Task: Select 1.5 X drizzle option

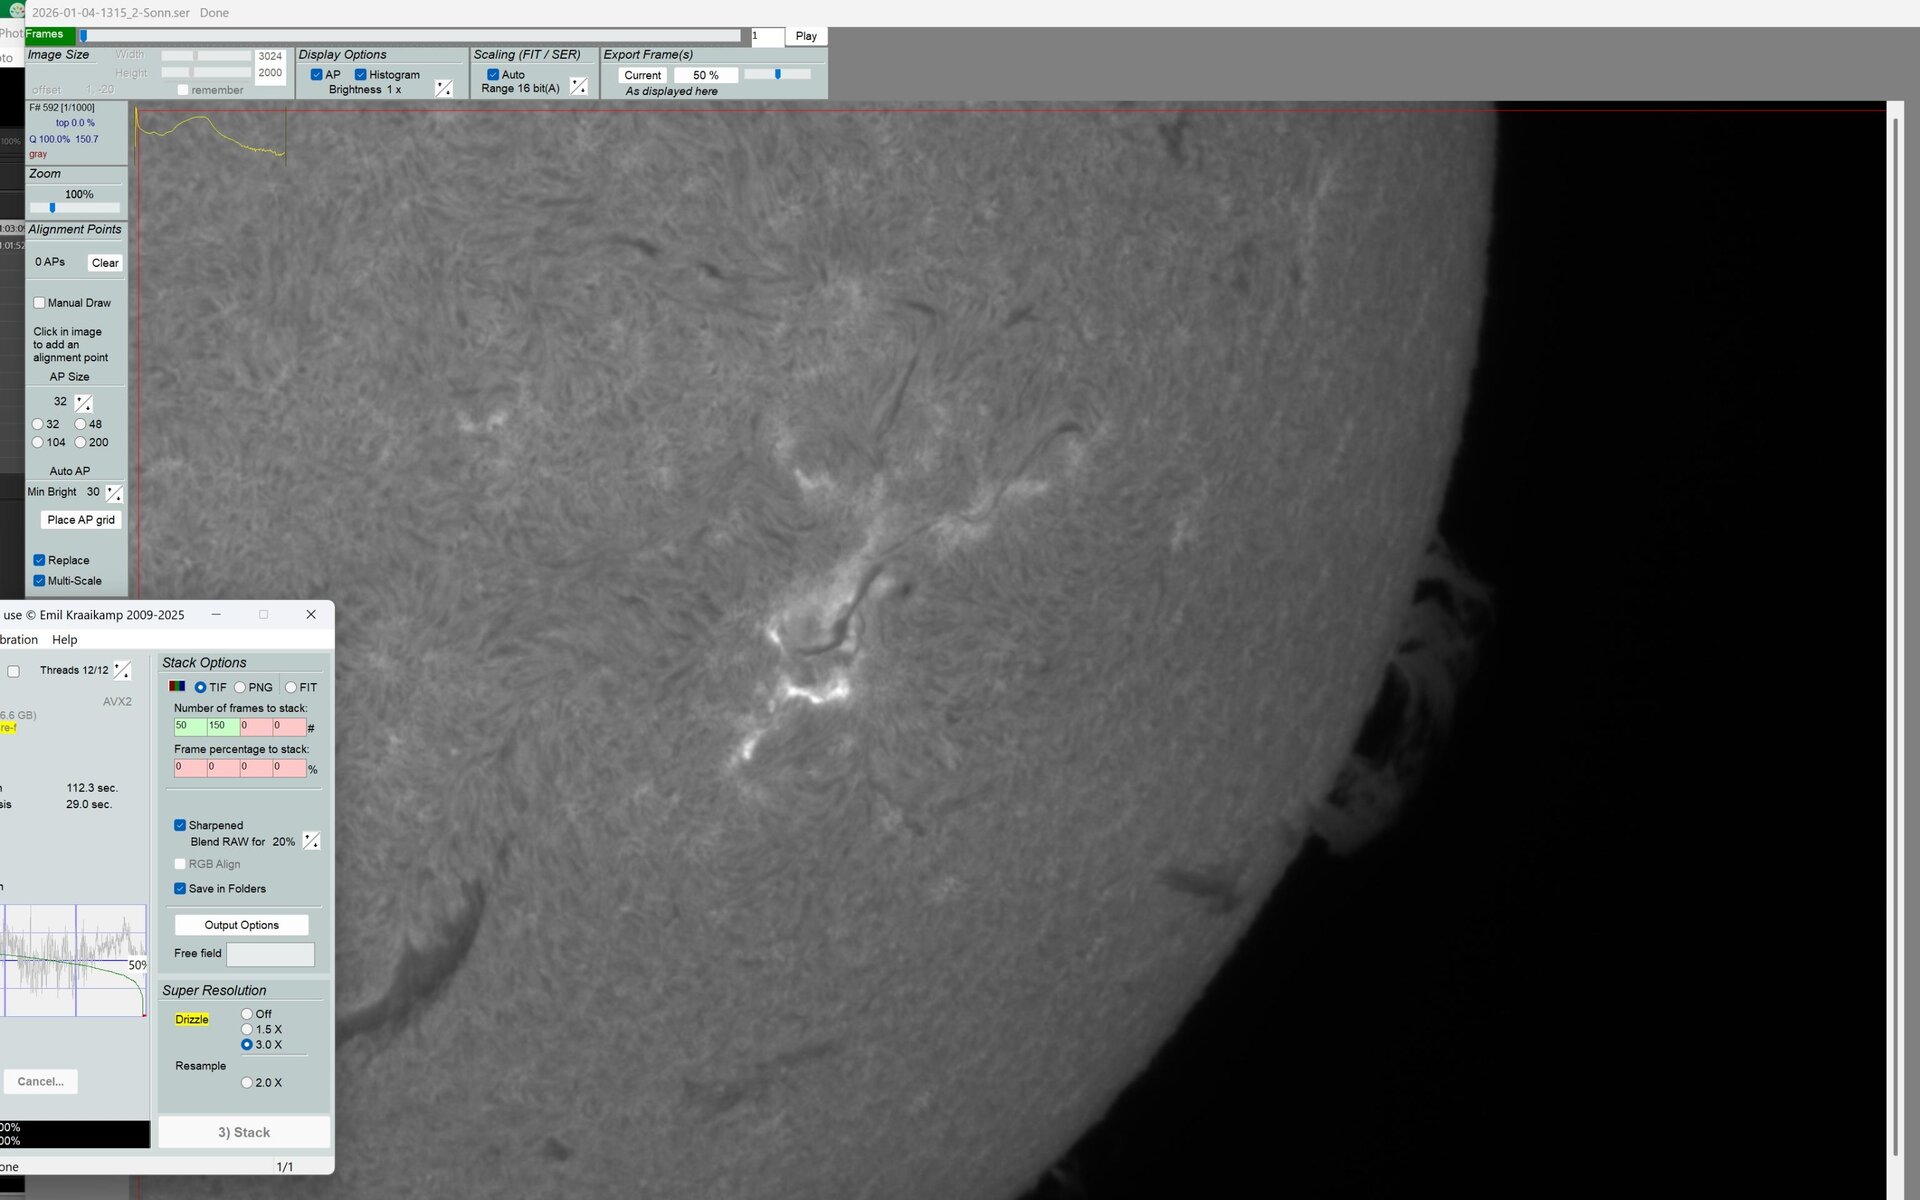Action: 247,1030
